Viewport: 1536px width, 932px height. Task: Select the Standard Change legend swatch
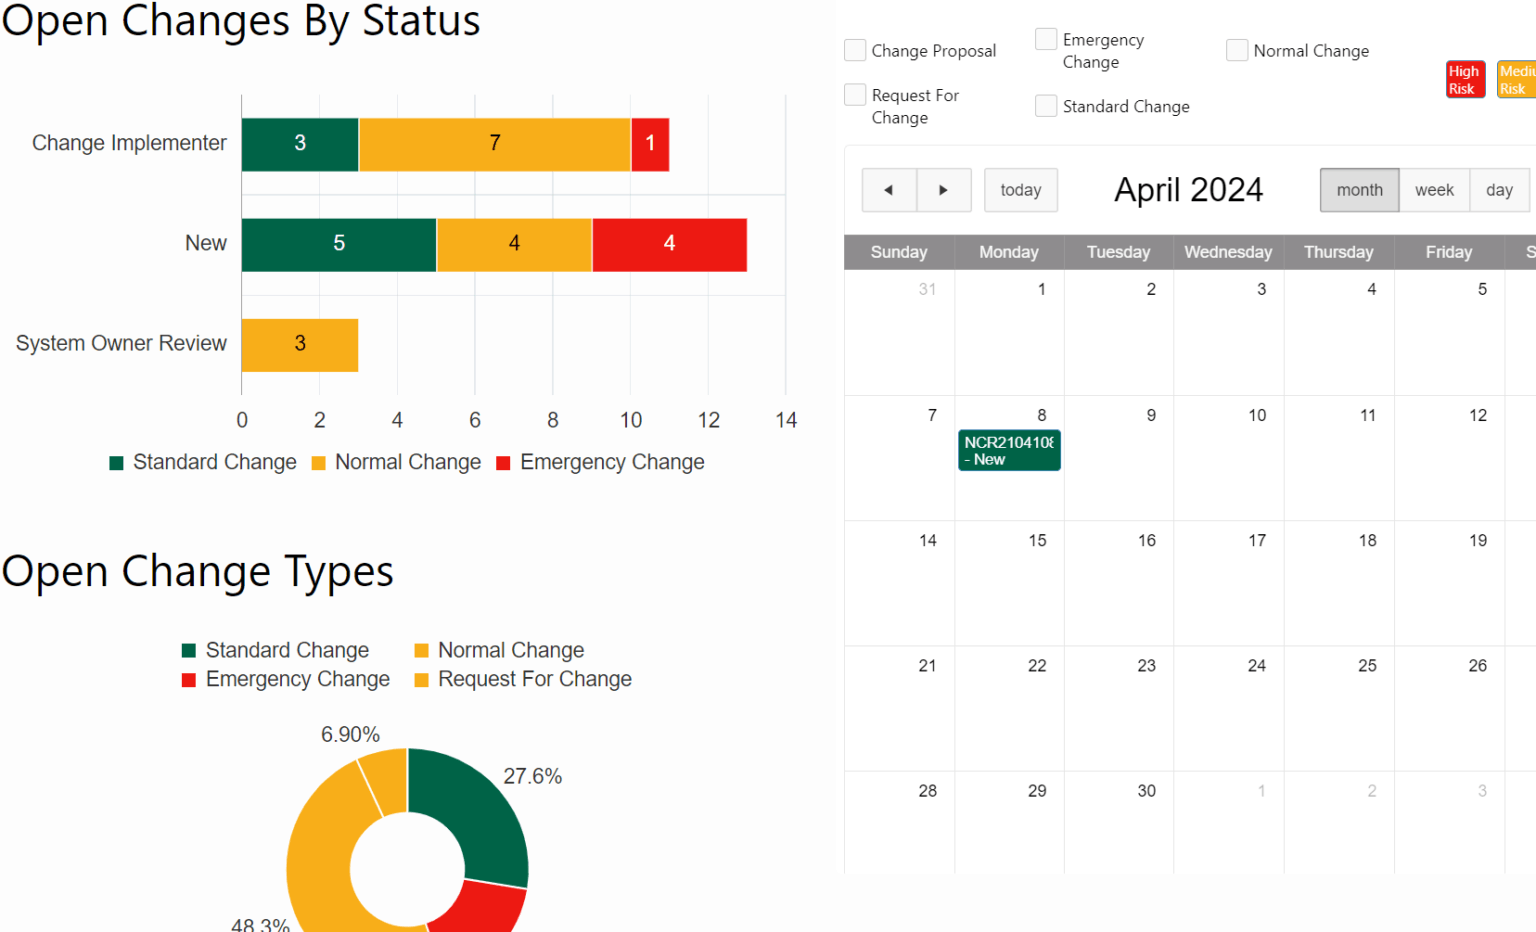(190, 650)
